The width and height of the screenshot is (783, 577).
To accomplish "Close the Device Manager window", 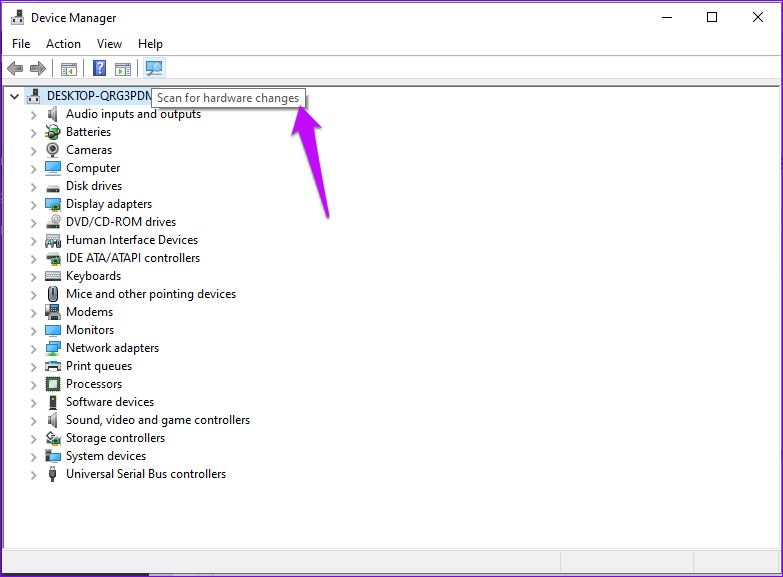I will pyautogui.click(x=758, y=17).
